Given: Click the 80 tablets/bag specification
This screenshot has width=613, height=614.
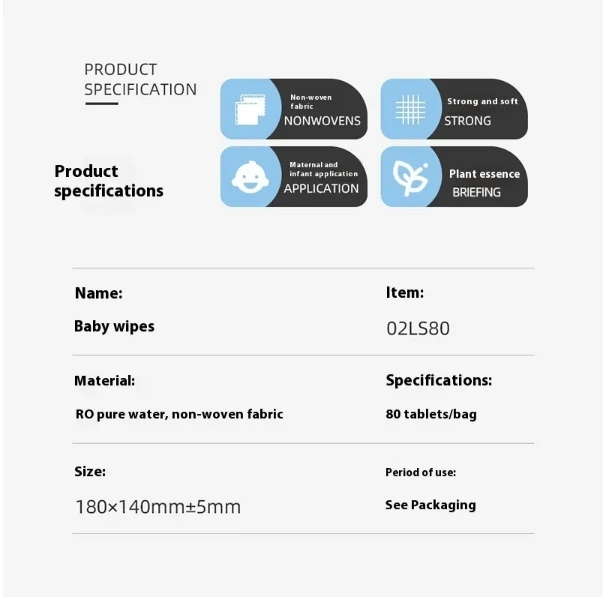Looking at the screenshot, I should [x=431, y=415].
